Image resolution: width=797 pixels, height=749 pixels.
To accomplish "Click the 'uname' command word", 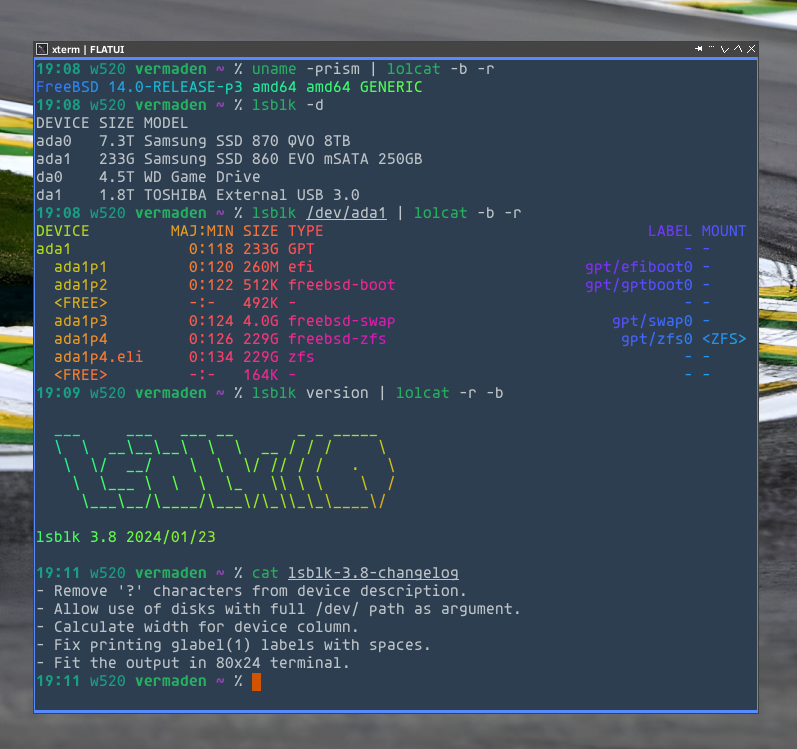I will [x=274, y=69].
